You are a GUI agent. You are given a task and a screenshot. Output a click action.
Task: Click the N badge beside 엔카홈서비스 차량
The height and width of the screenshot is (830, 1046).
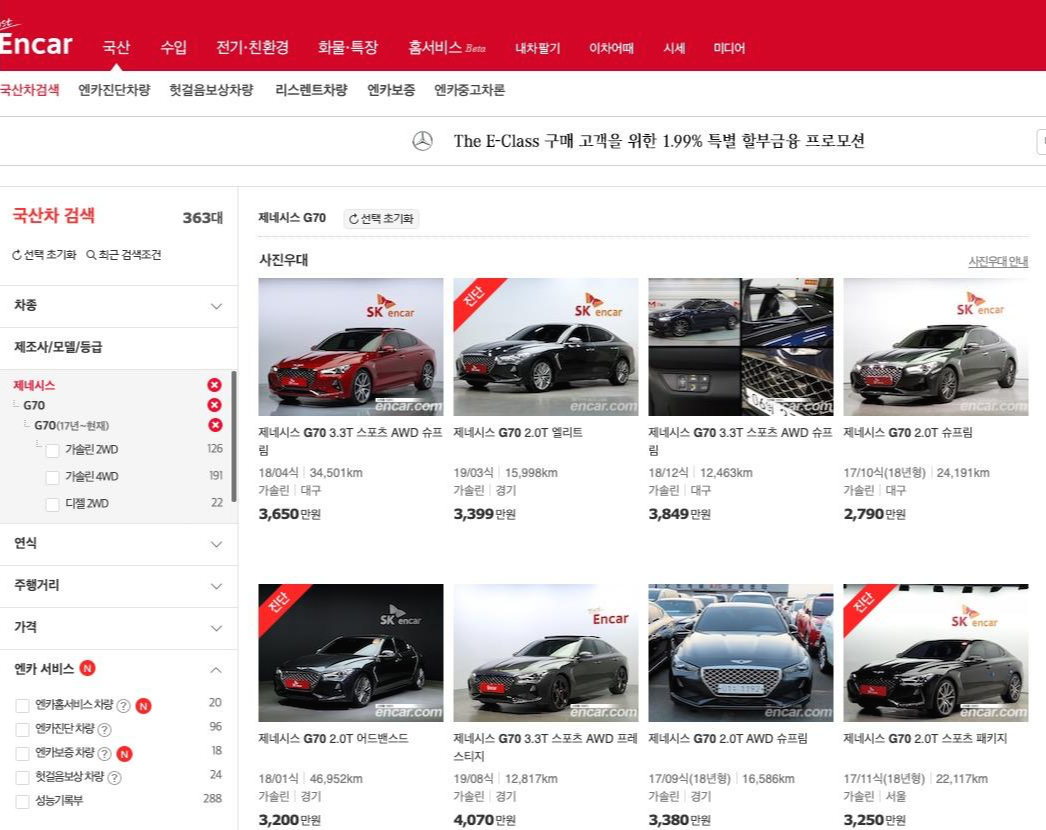[143, 705]
